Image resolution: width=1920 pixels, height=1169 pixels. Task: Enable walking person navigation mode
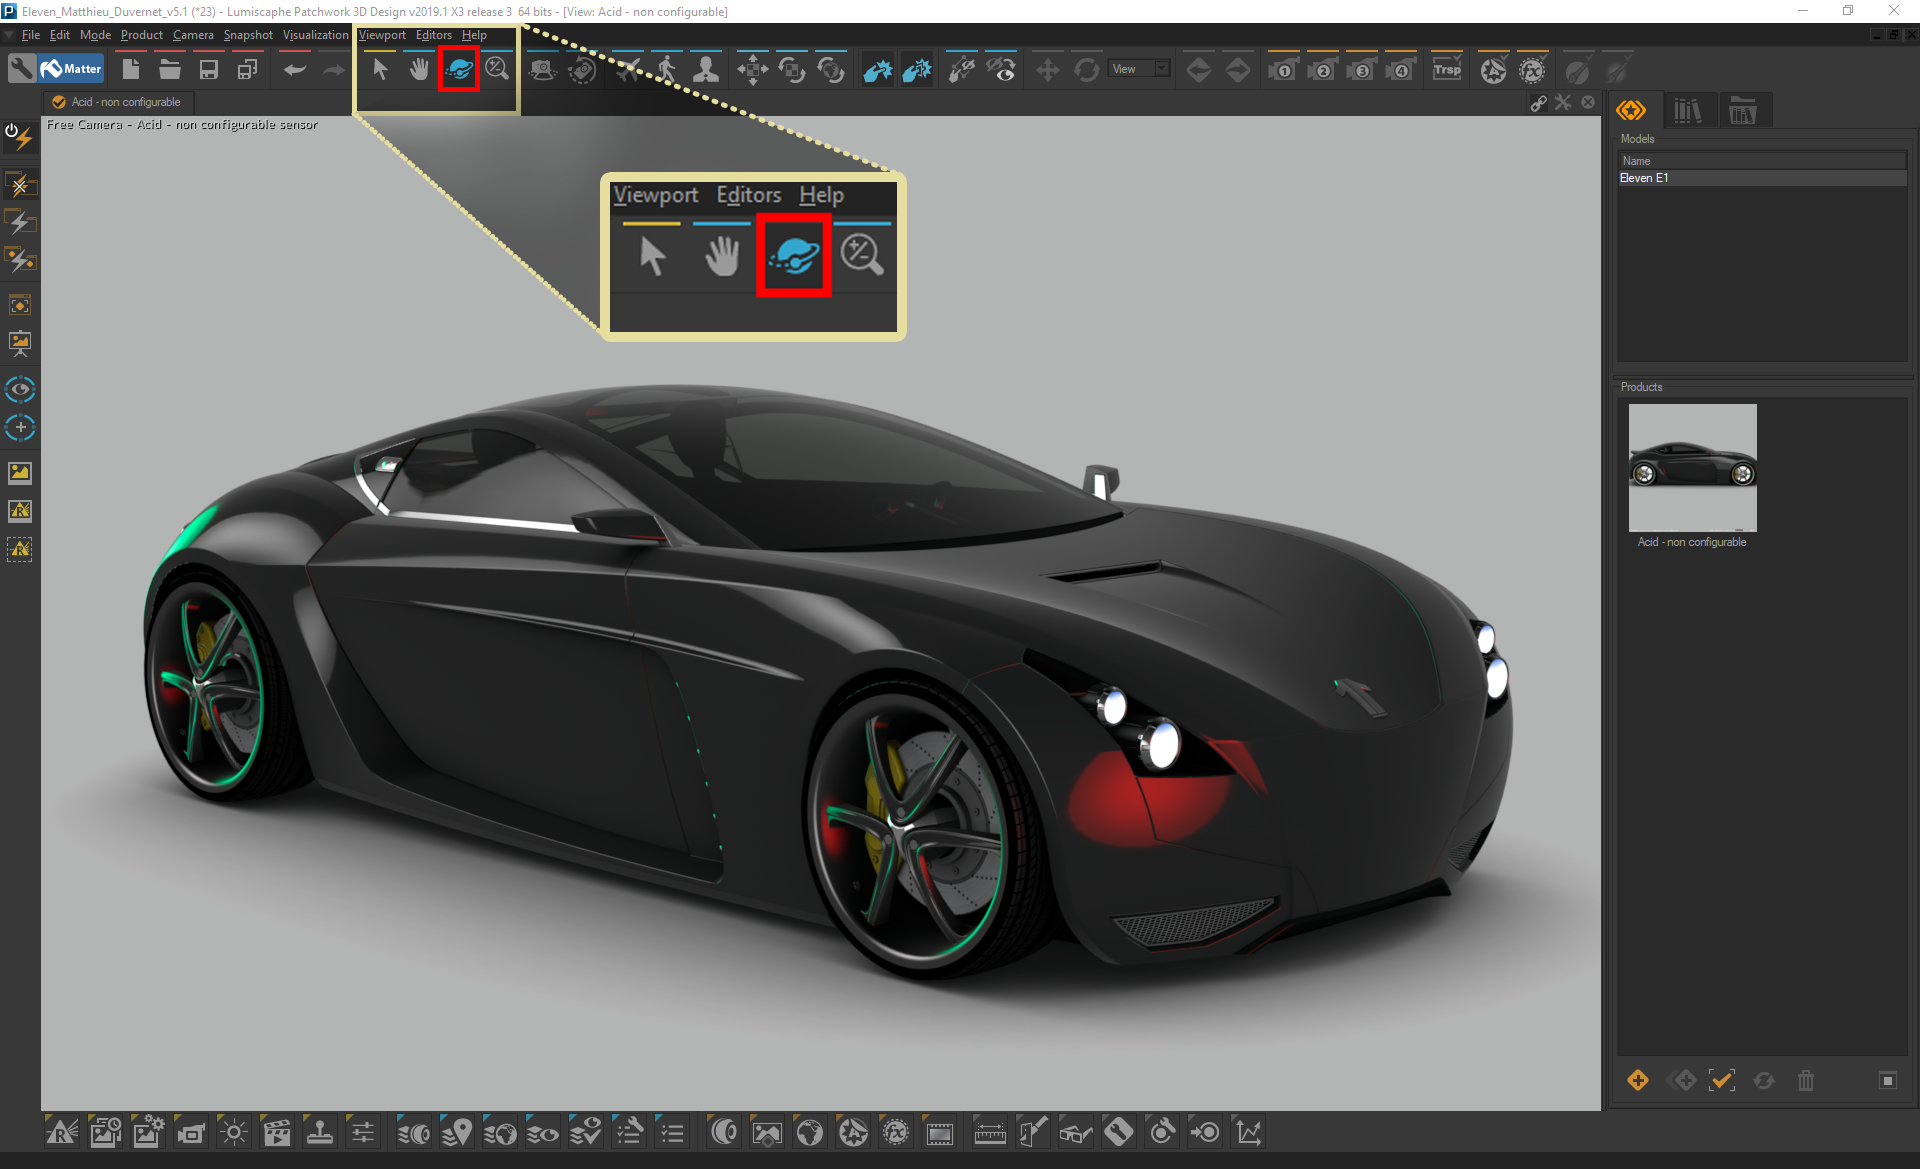(667, 69)
